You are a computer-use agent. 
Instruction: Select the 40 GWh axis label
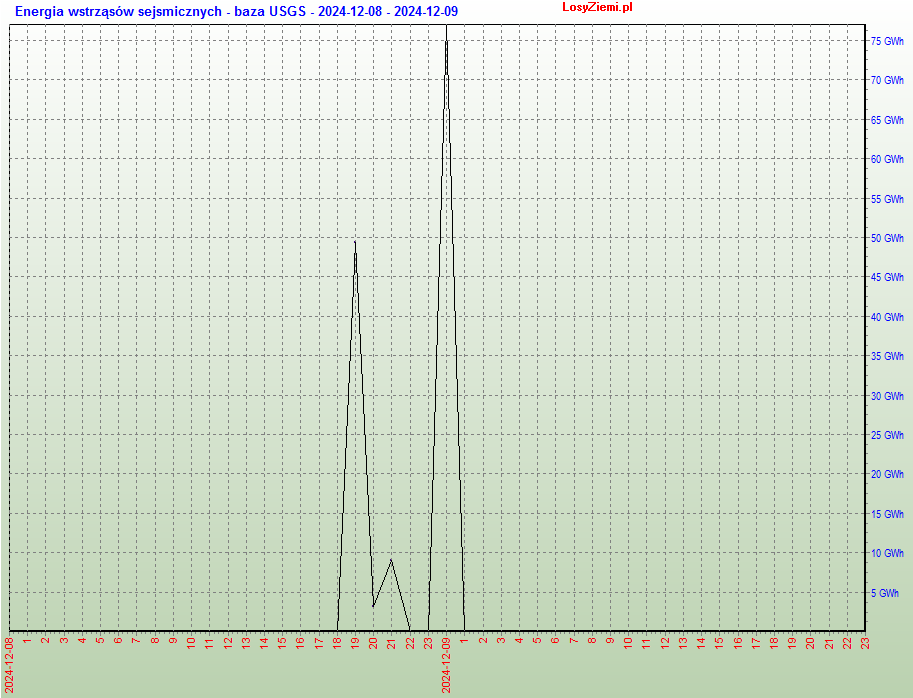point(886,317)
